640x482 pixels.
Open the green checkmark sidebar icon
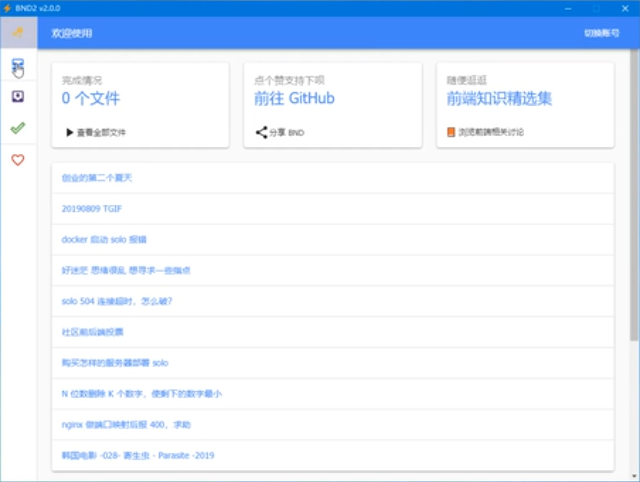[x=18, y=128]
